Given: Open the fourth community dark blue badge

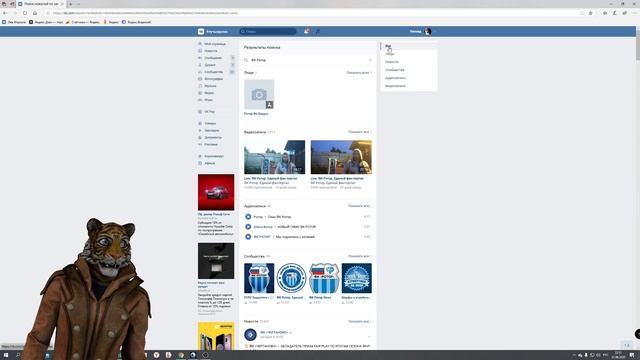Looking at the screenshot, I should (x=357, y=278).
